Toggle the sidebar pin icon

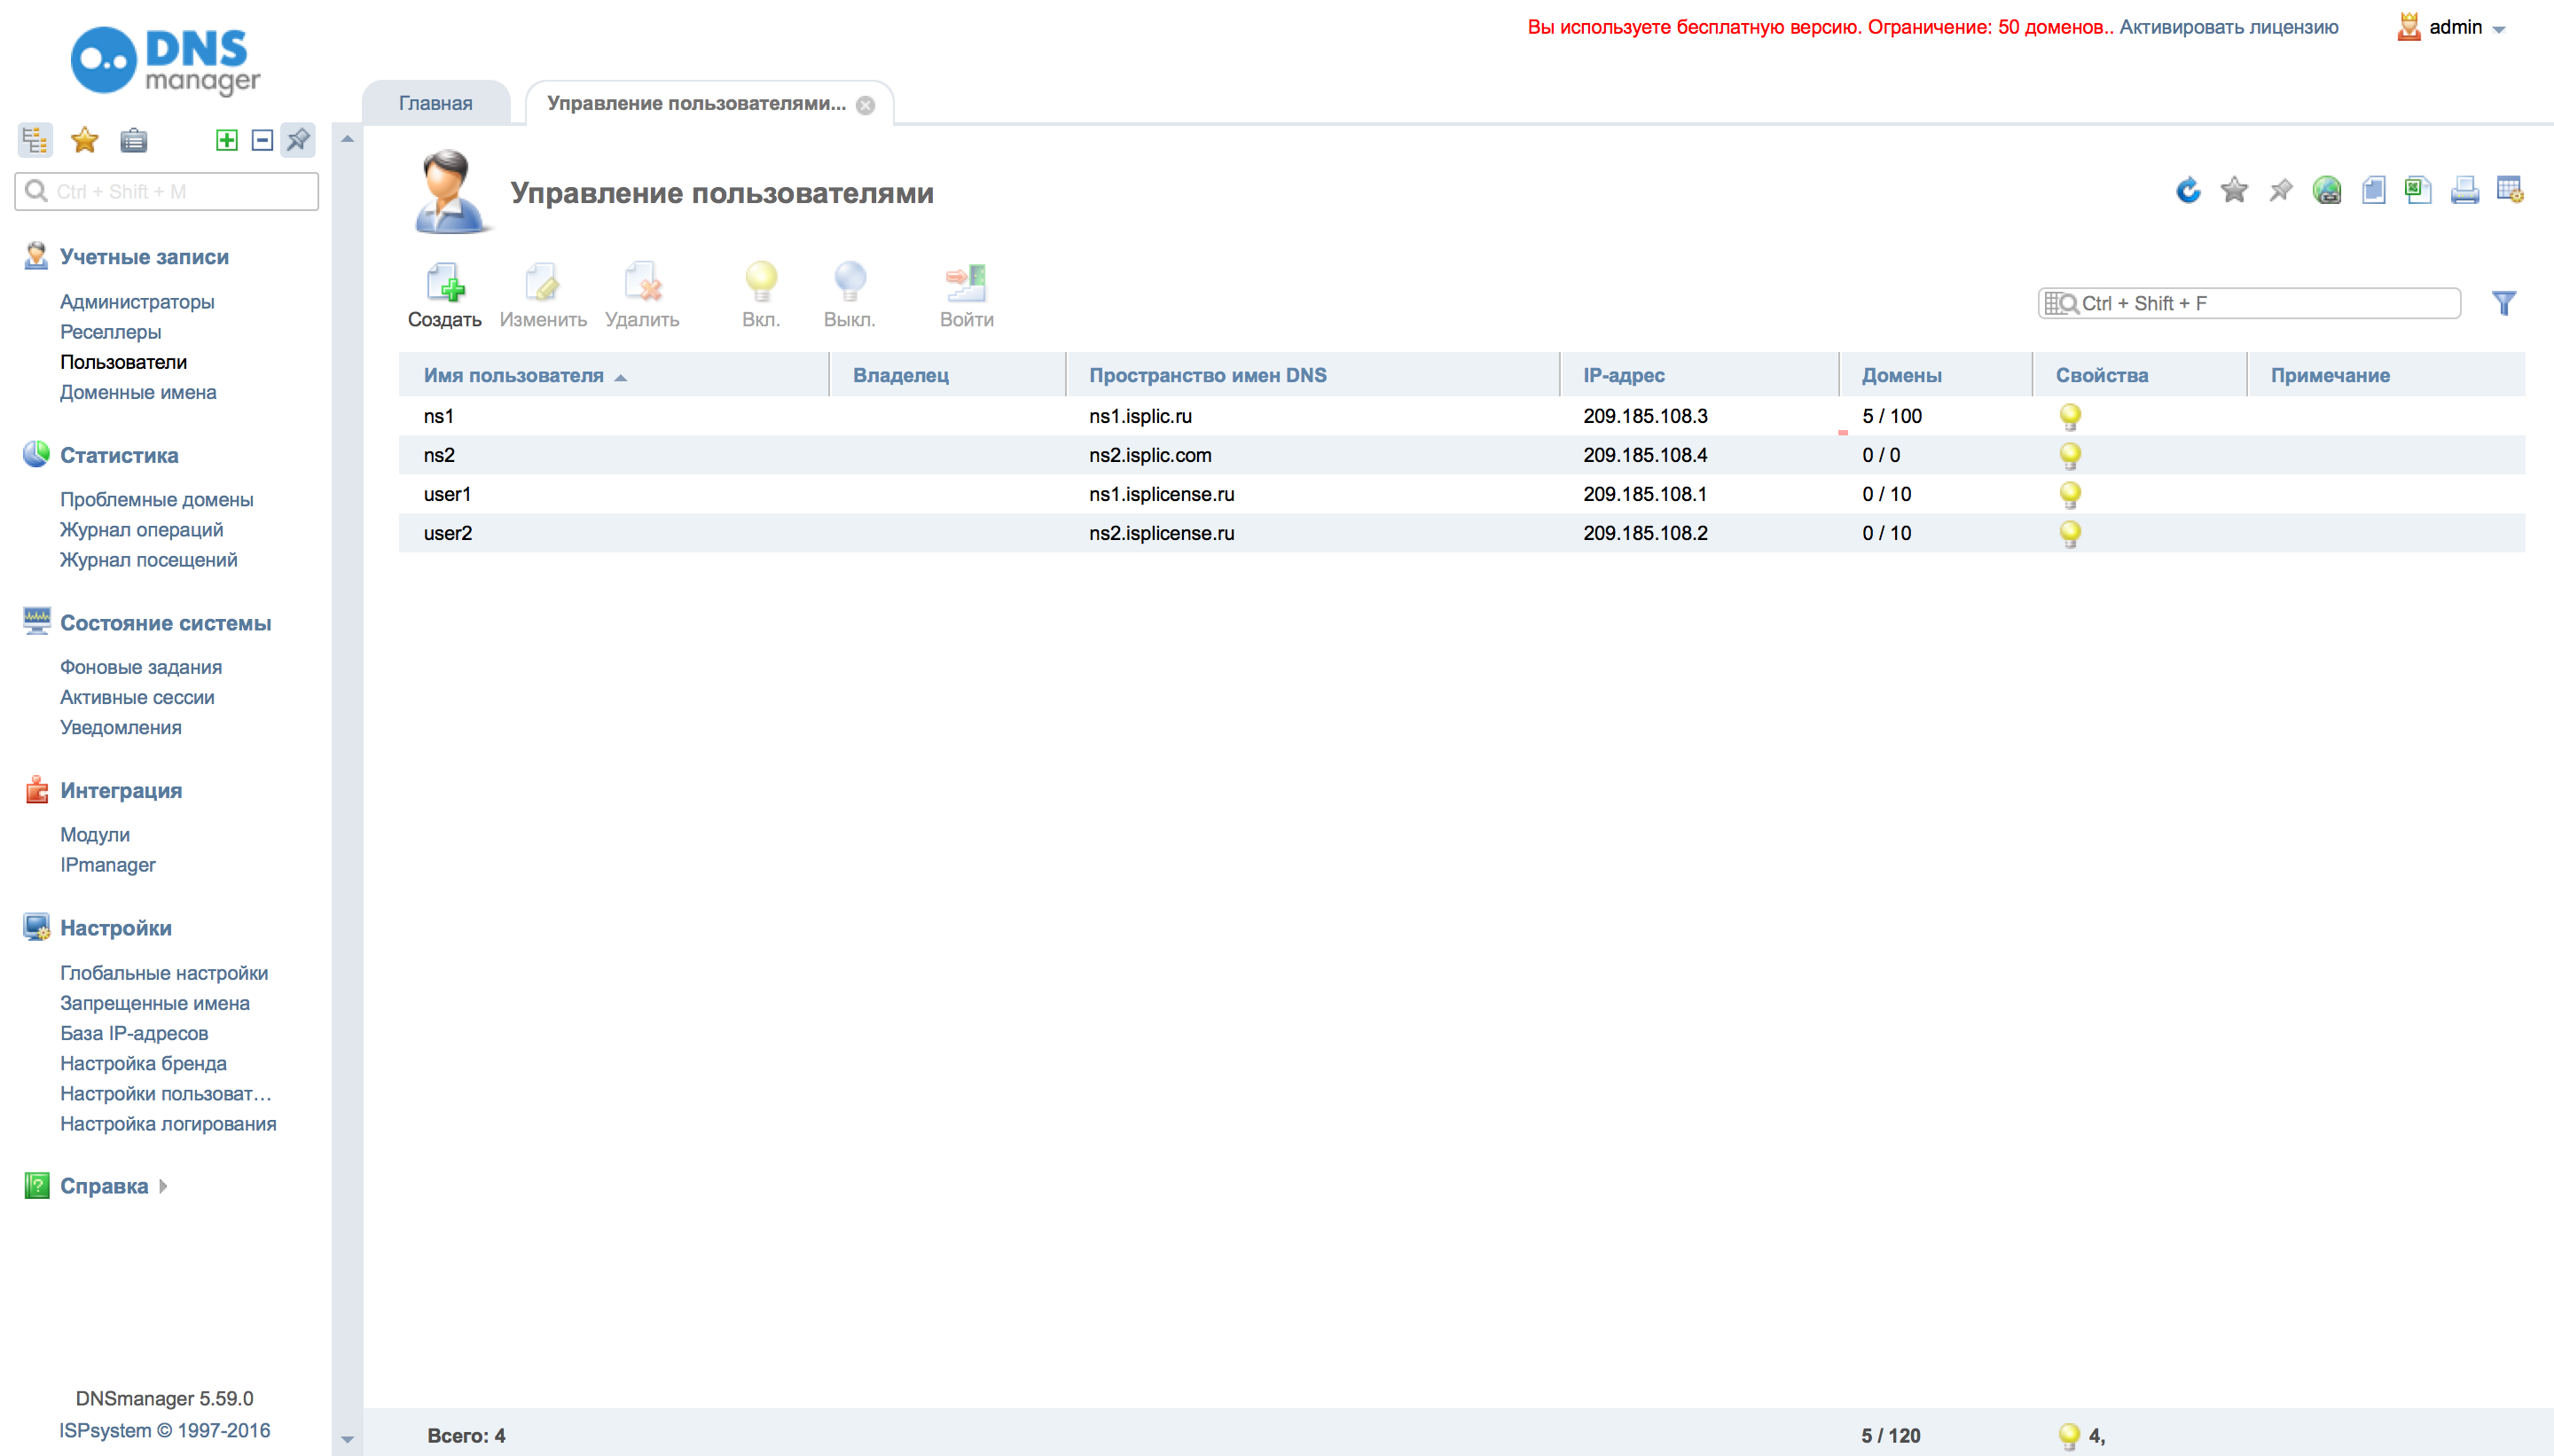[x=298, y=140]
